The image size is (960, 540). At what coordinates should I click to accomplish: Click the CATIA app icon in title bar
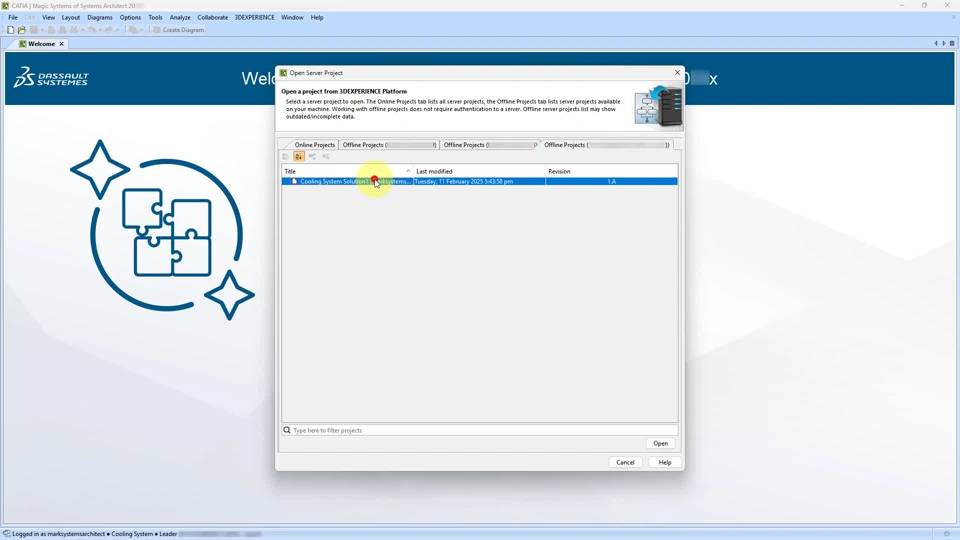(x=6, y=6)
